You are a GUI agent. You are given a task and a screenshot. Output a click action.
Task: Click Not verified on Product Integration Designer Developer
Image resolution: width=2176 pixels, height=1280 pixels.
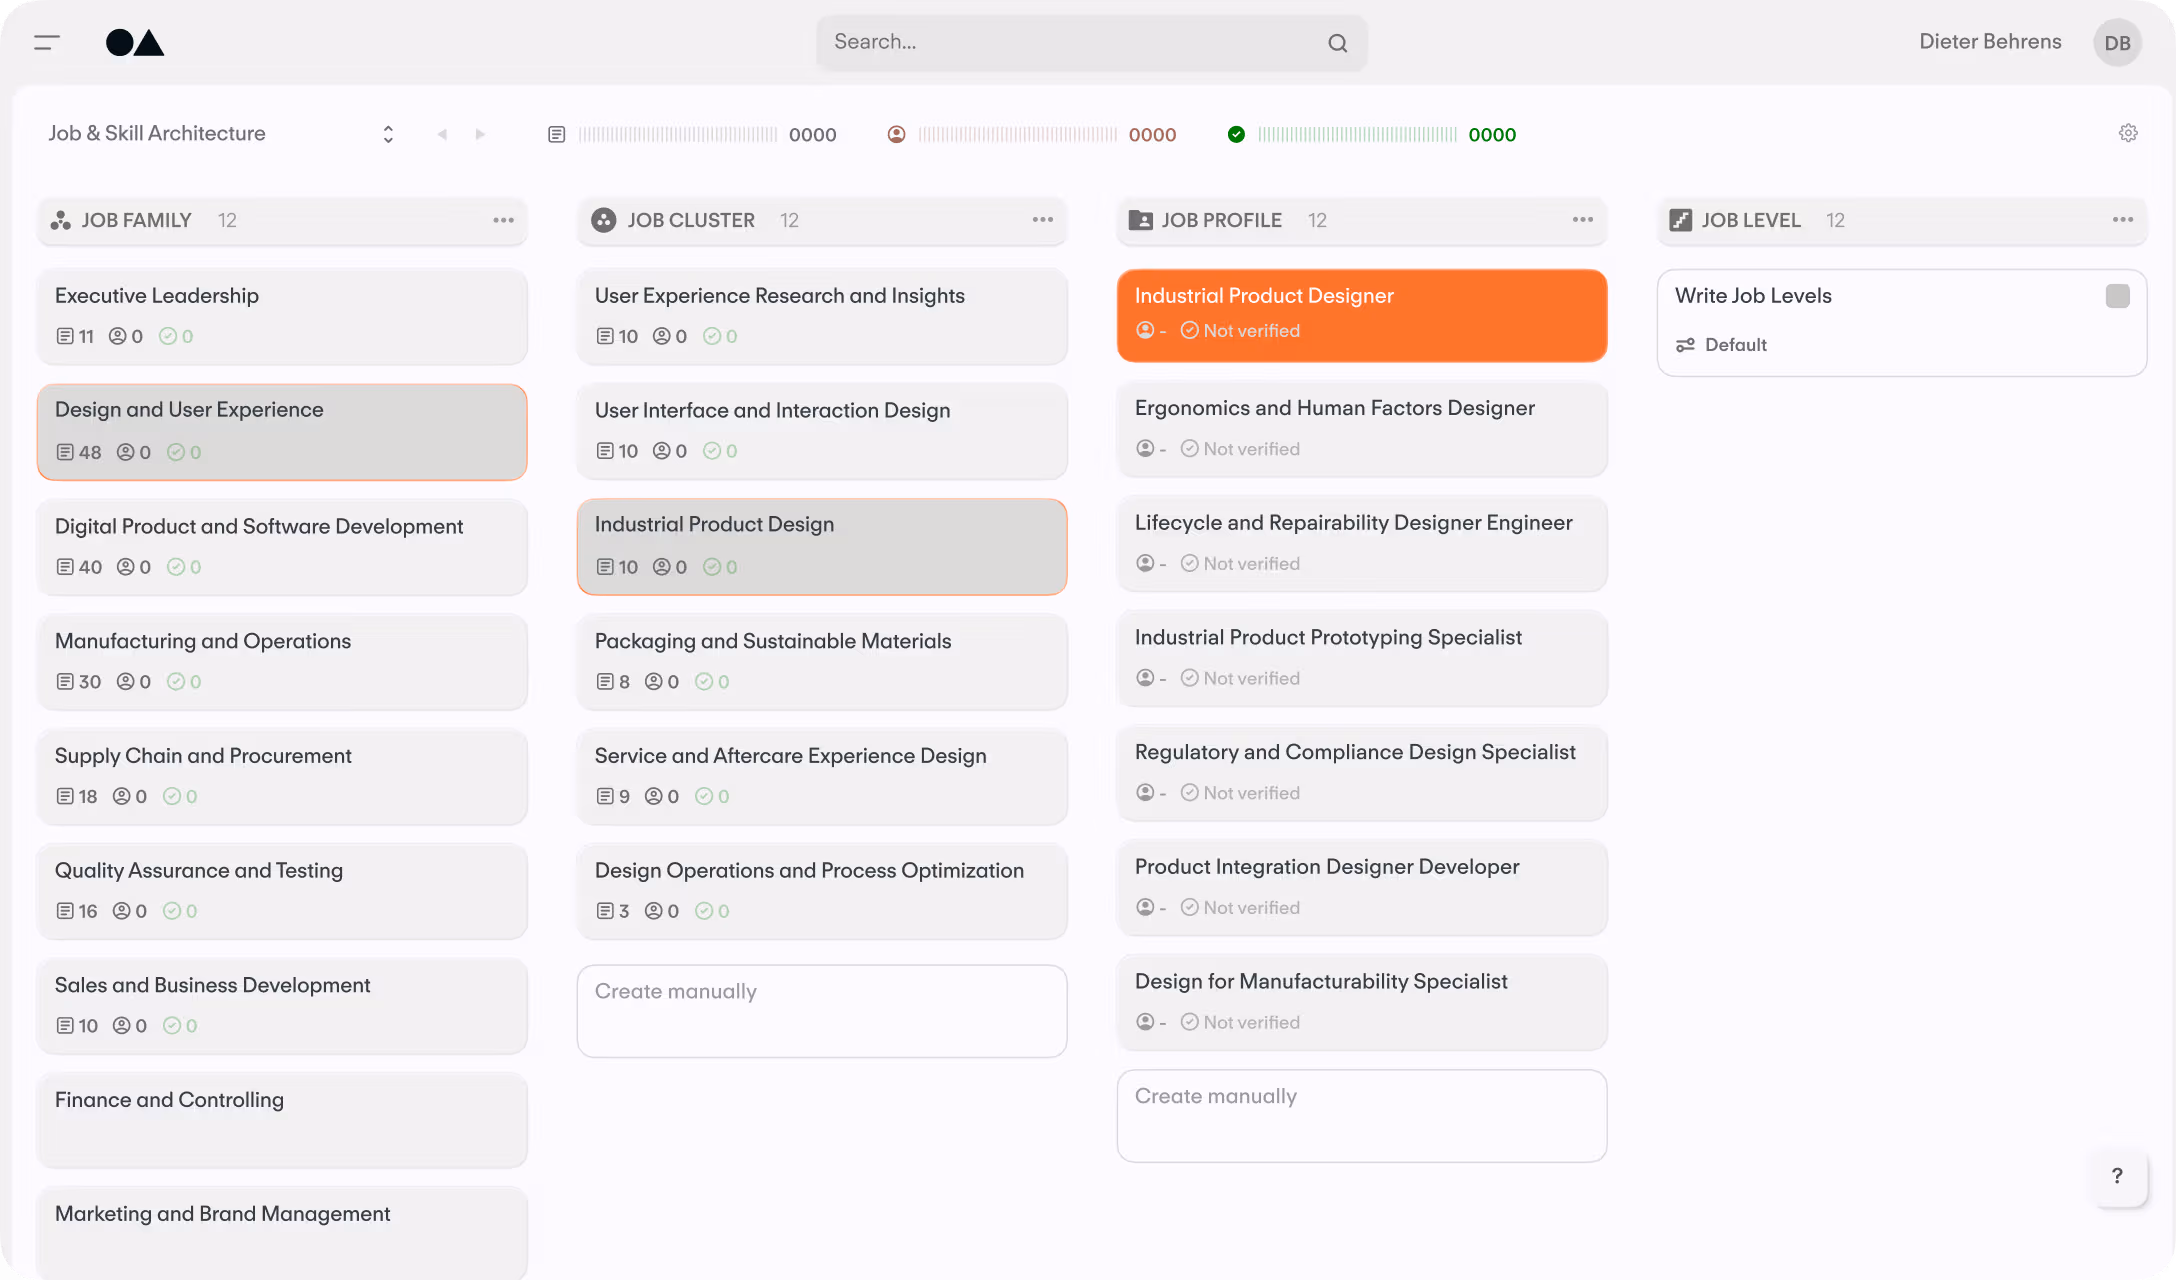tap(1251, 908)
